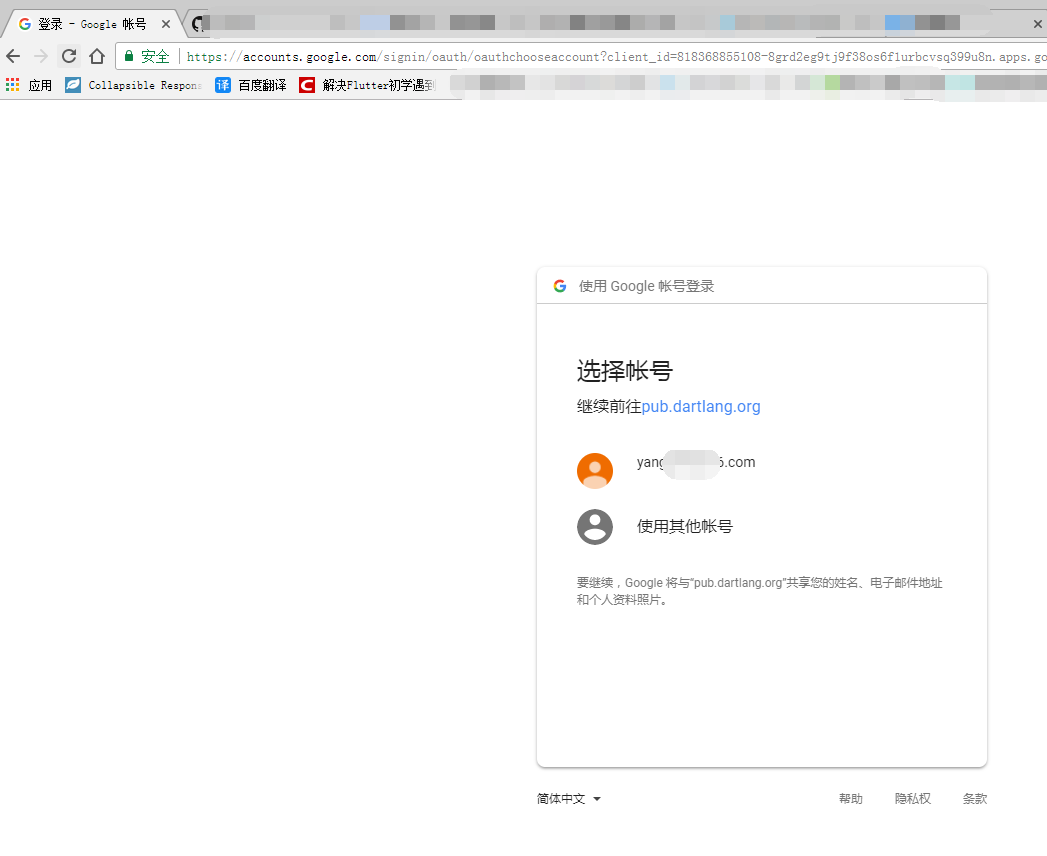Click the disclosure text about sharing with pub.dartlang.org
This screenshot has width=1047, height=856.
(759, 591)
